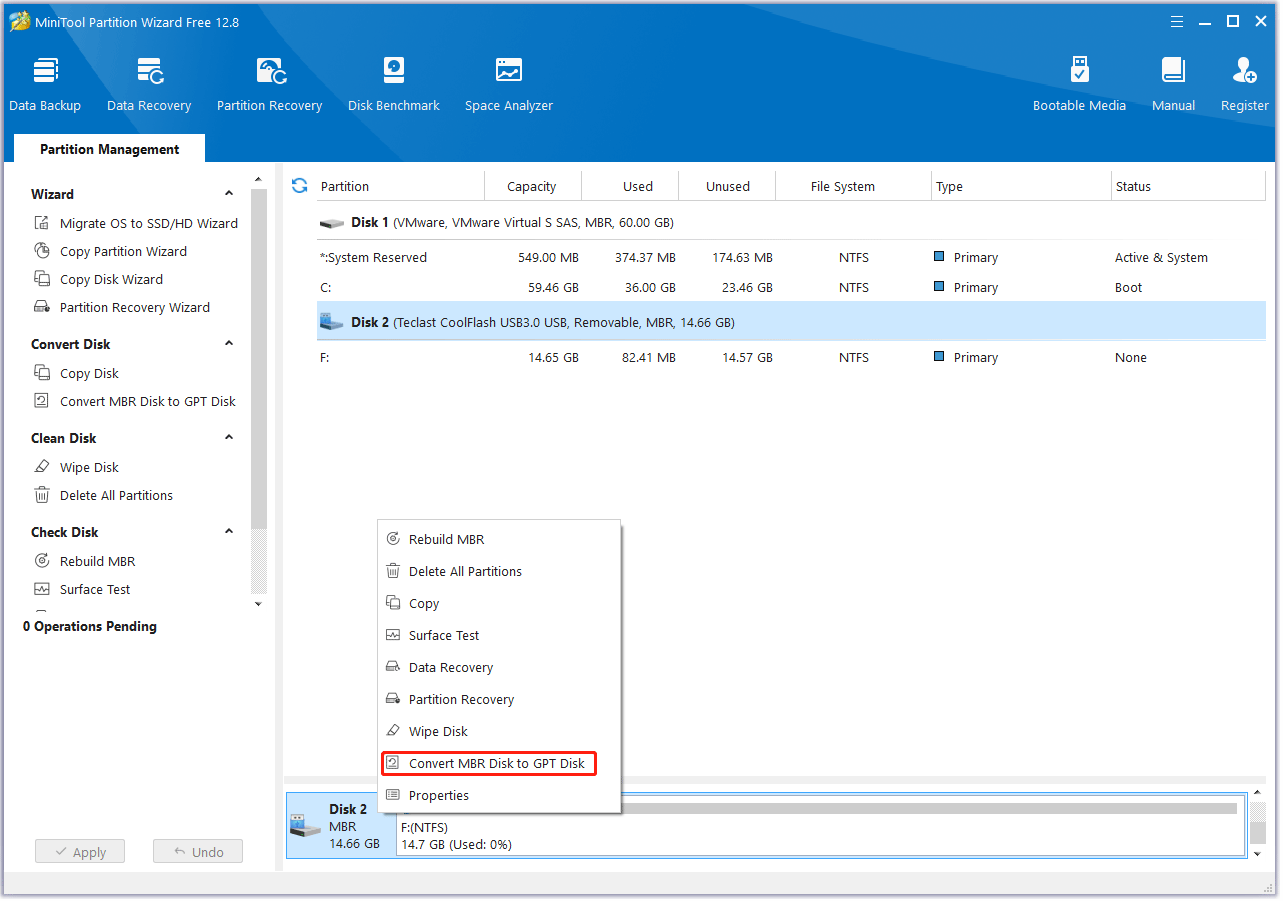Open Partition Recovery in top toolbar

[270, 85]
